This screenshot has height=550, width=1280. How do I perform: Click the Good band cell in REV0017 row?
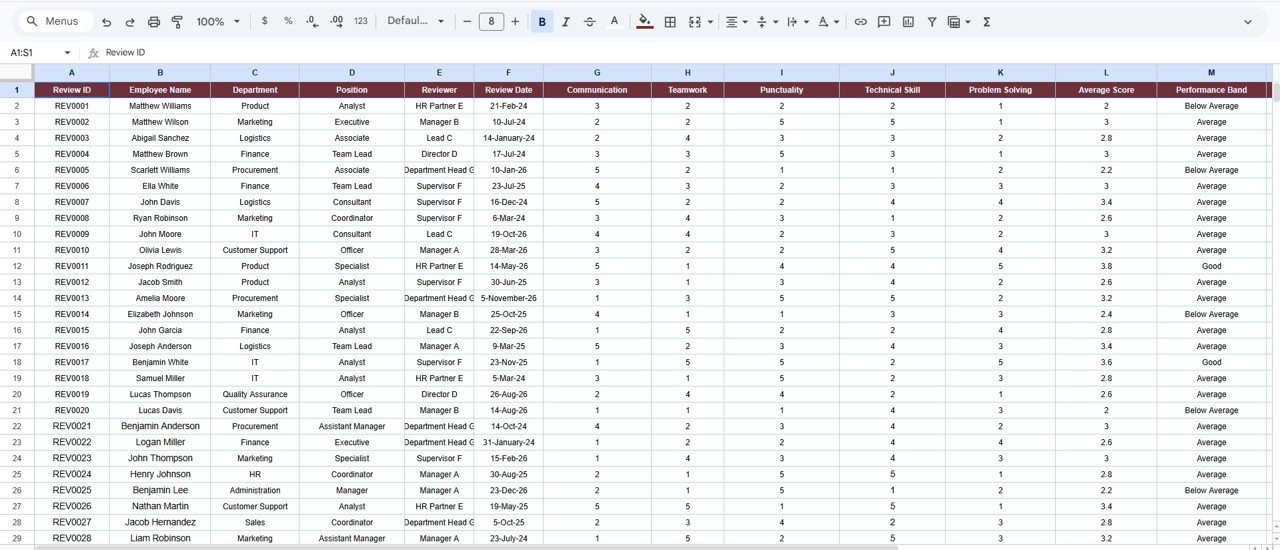point(1211,362)
